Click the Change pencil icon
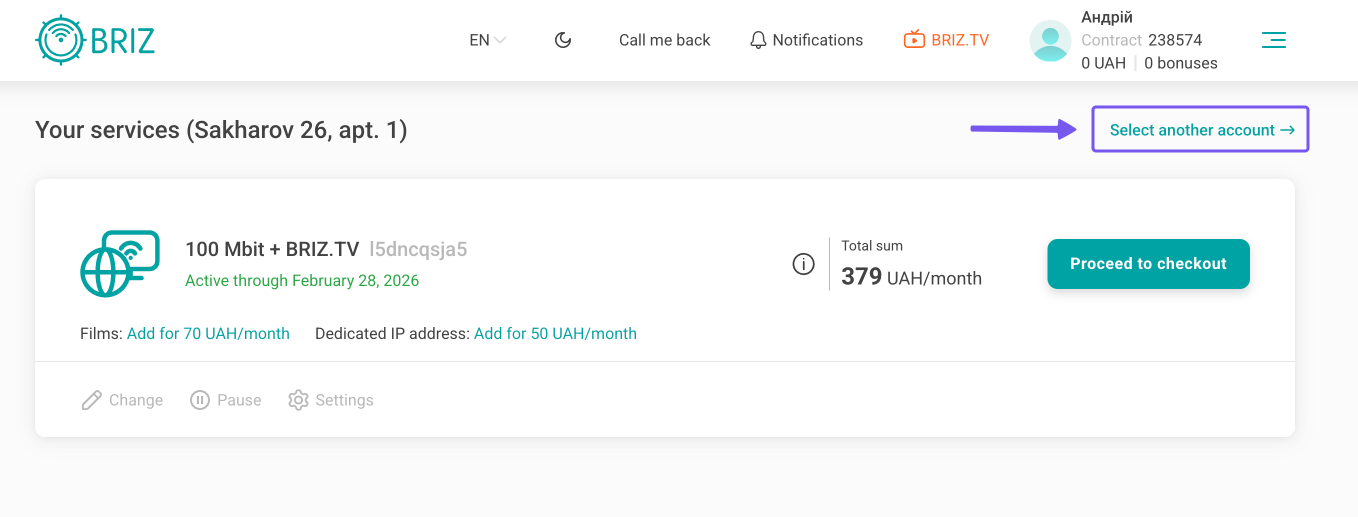Screen dimensions: 1358x517 point(92,400)
